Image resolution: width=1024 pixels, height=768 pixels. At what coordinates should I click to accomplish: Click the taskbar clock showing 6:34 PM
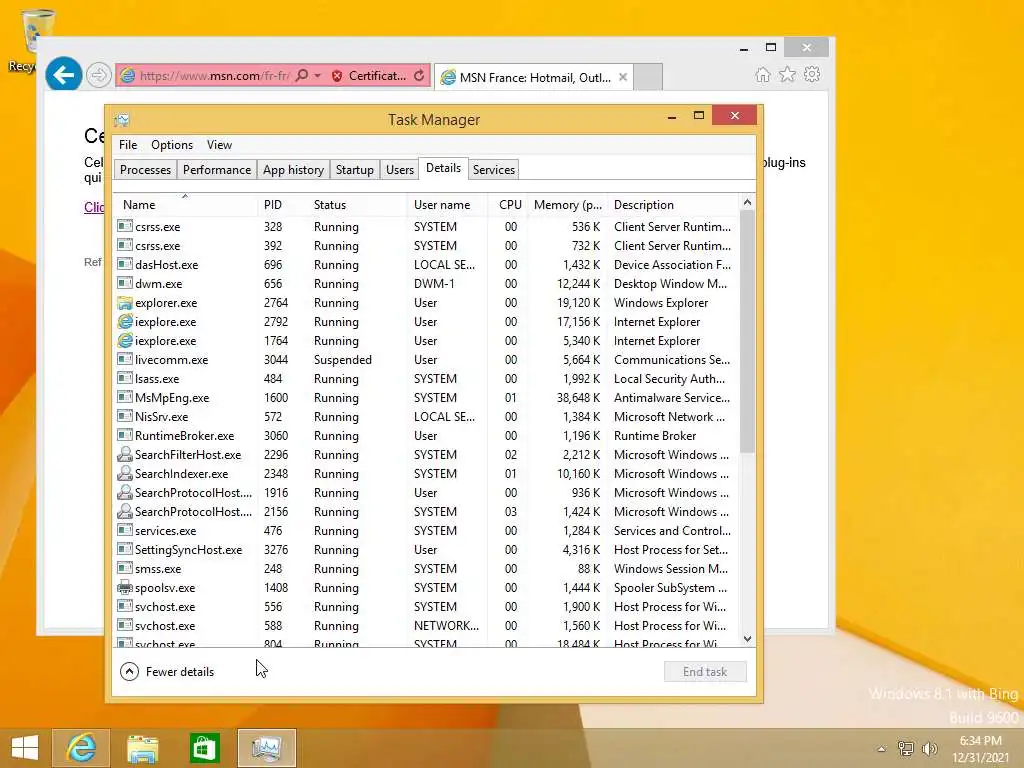click(x=980, y=748)
